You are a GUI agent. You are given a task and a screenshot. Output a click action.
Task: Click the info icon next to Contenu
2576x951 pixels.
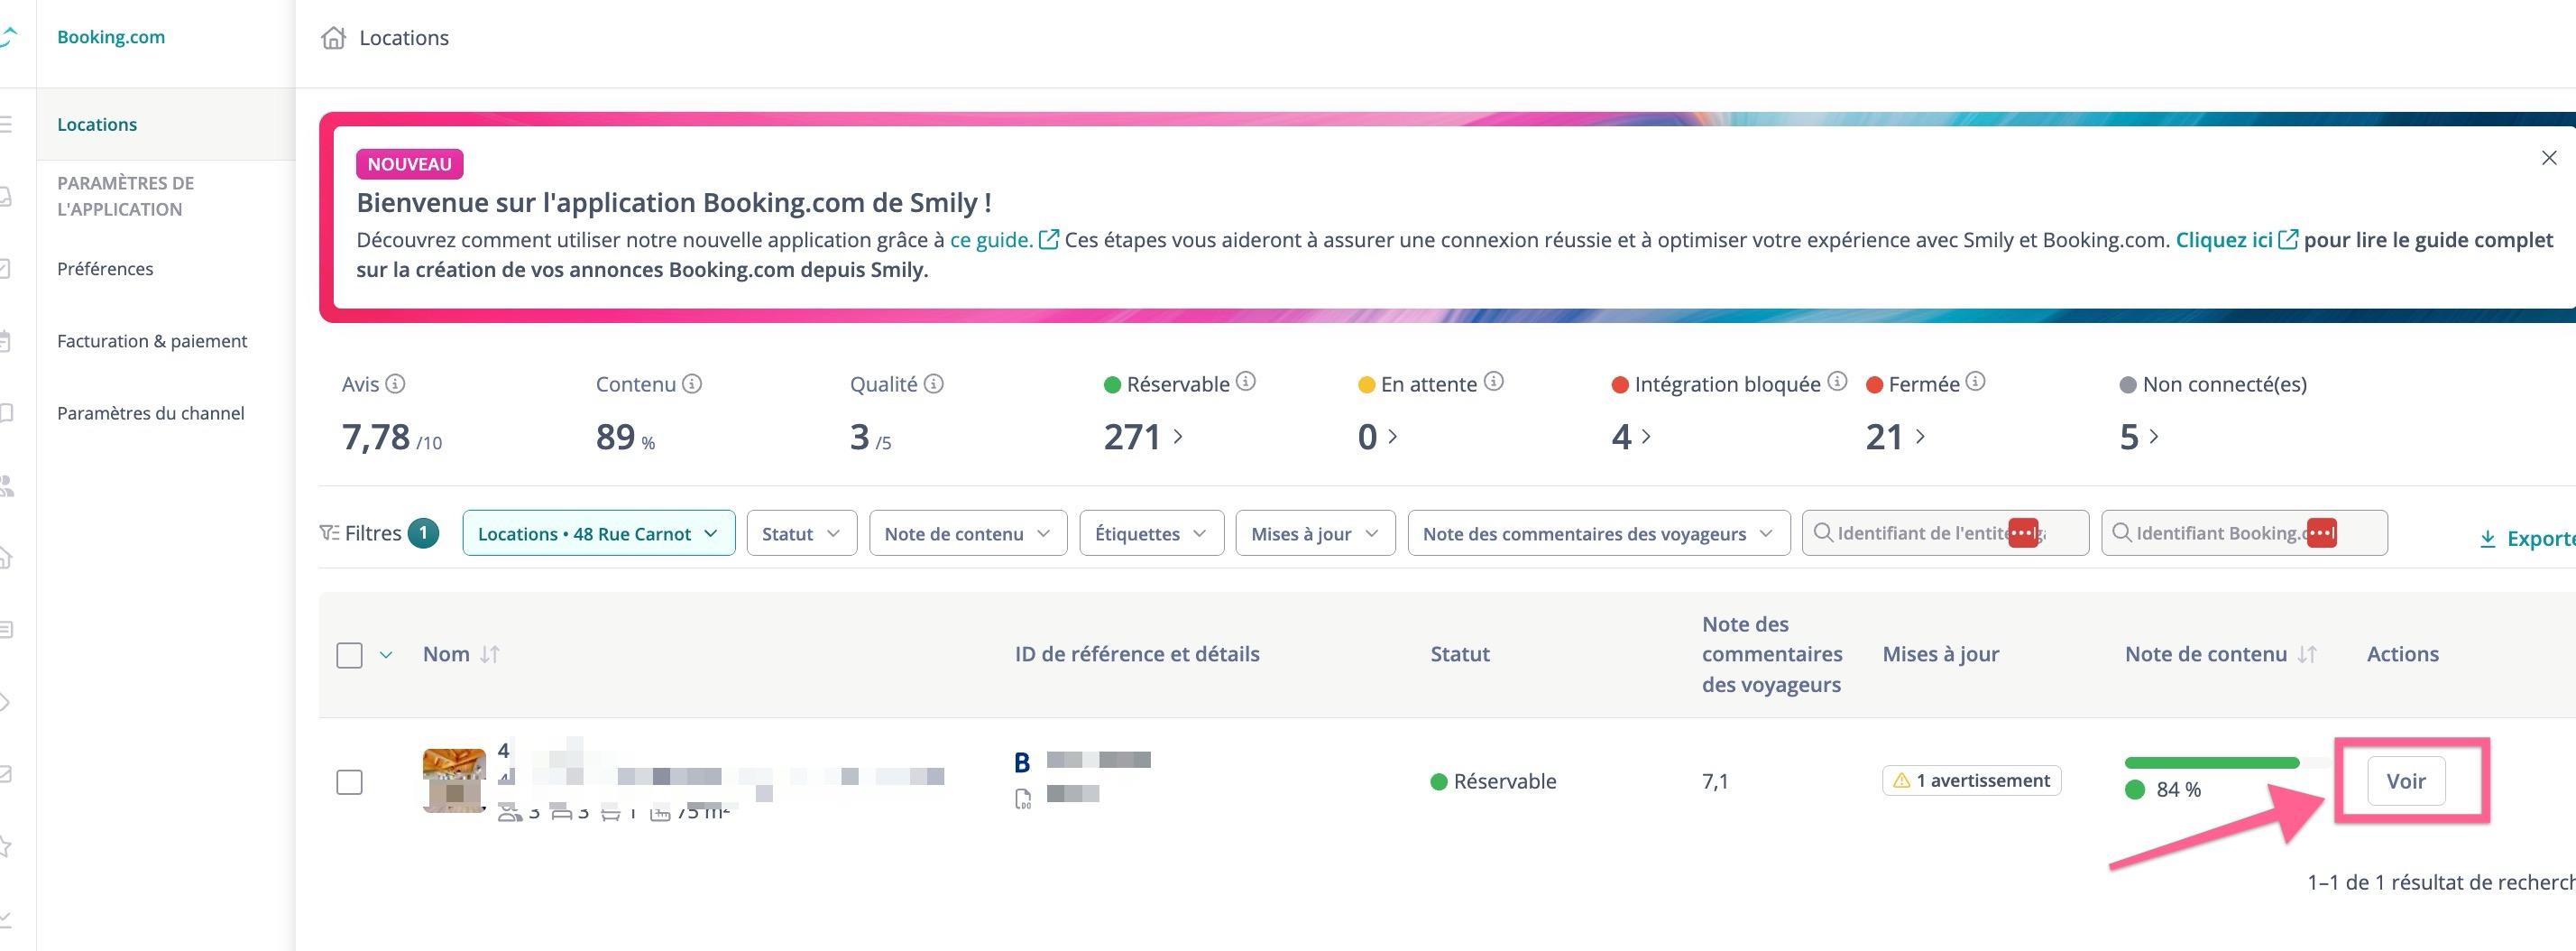click(x=692, y=384)
